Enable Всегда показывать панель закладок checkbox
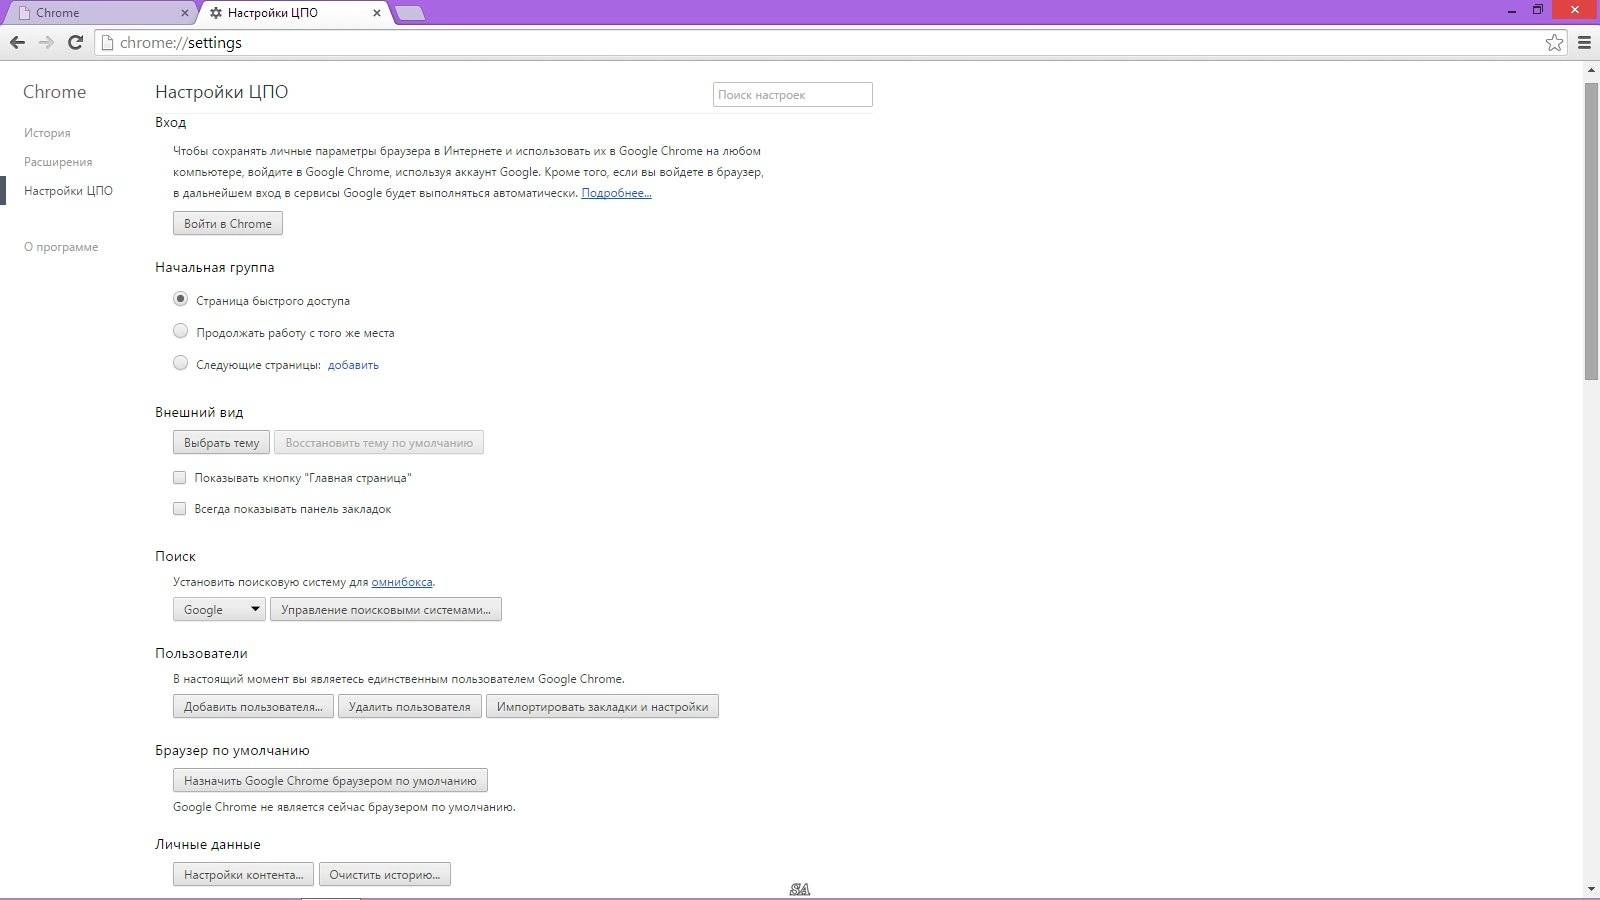Image resolution: width=1600 pixels, height=900 pixels. tap(180, 509)
